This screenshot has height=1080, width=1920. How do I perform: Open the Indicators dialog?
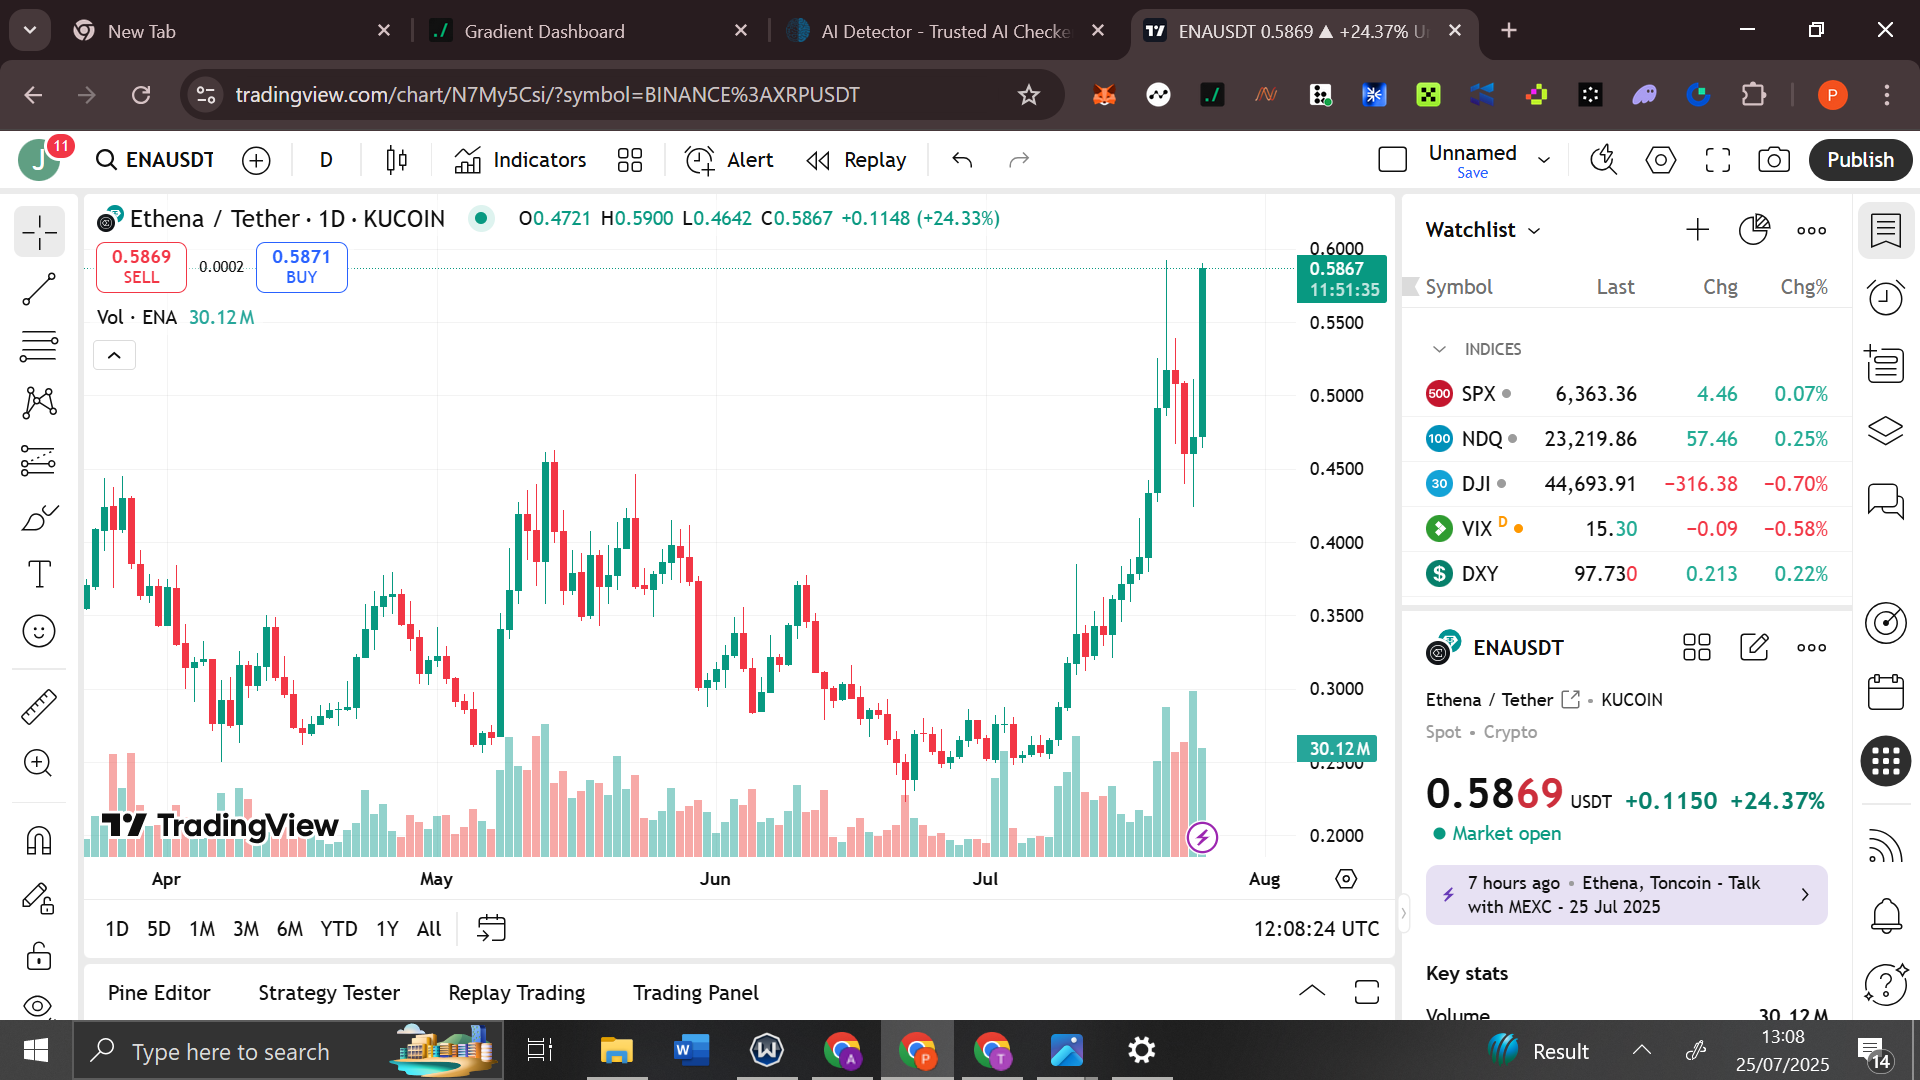click(x=520, y=160)
